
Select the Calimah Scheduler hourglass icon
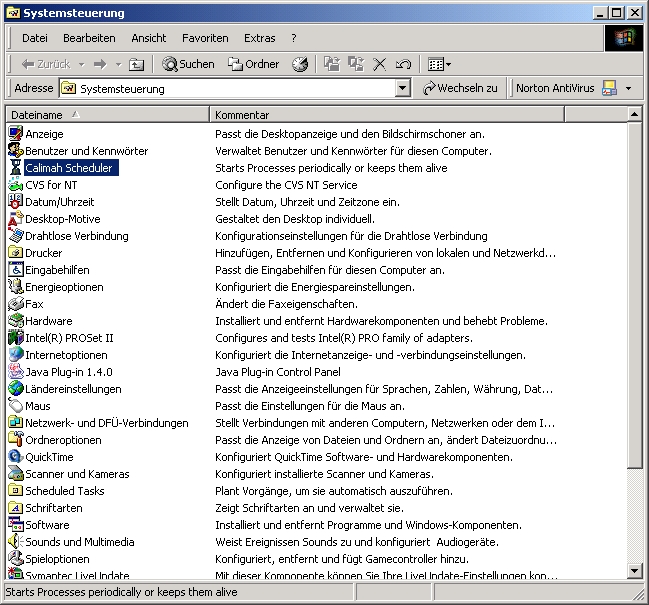(16, 167)
